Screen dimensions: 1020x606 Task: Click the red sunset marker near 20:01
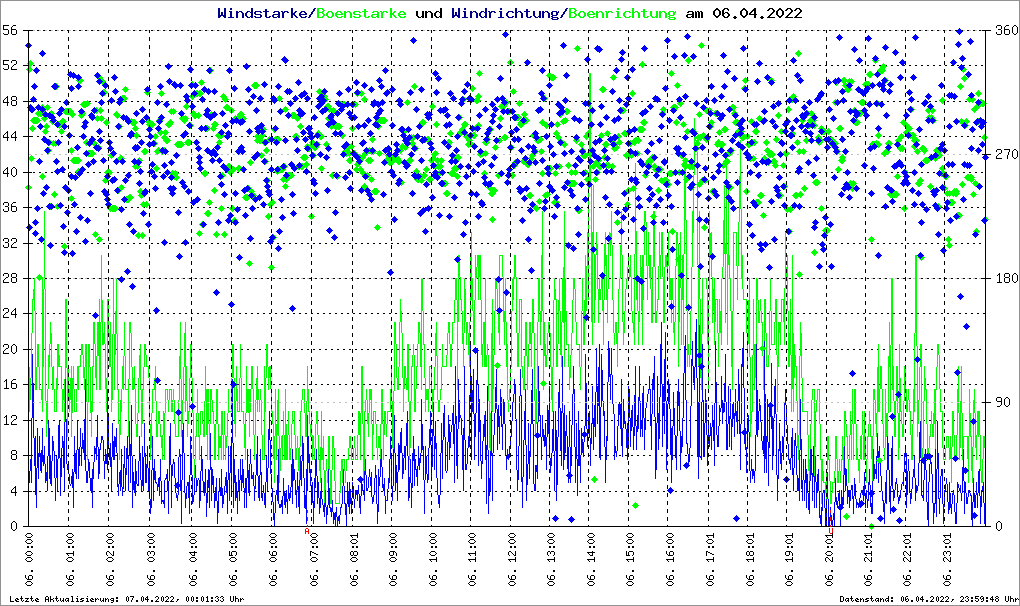click(x=831, y=532)
